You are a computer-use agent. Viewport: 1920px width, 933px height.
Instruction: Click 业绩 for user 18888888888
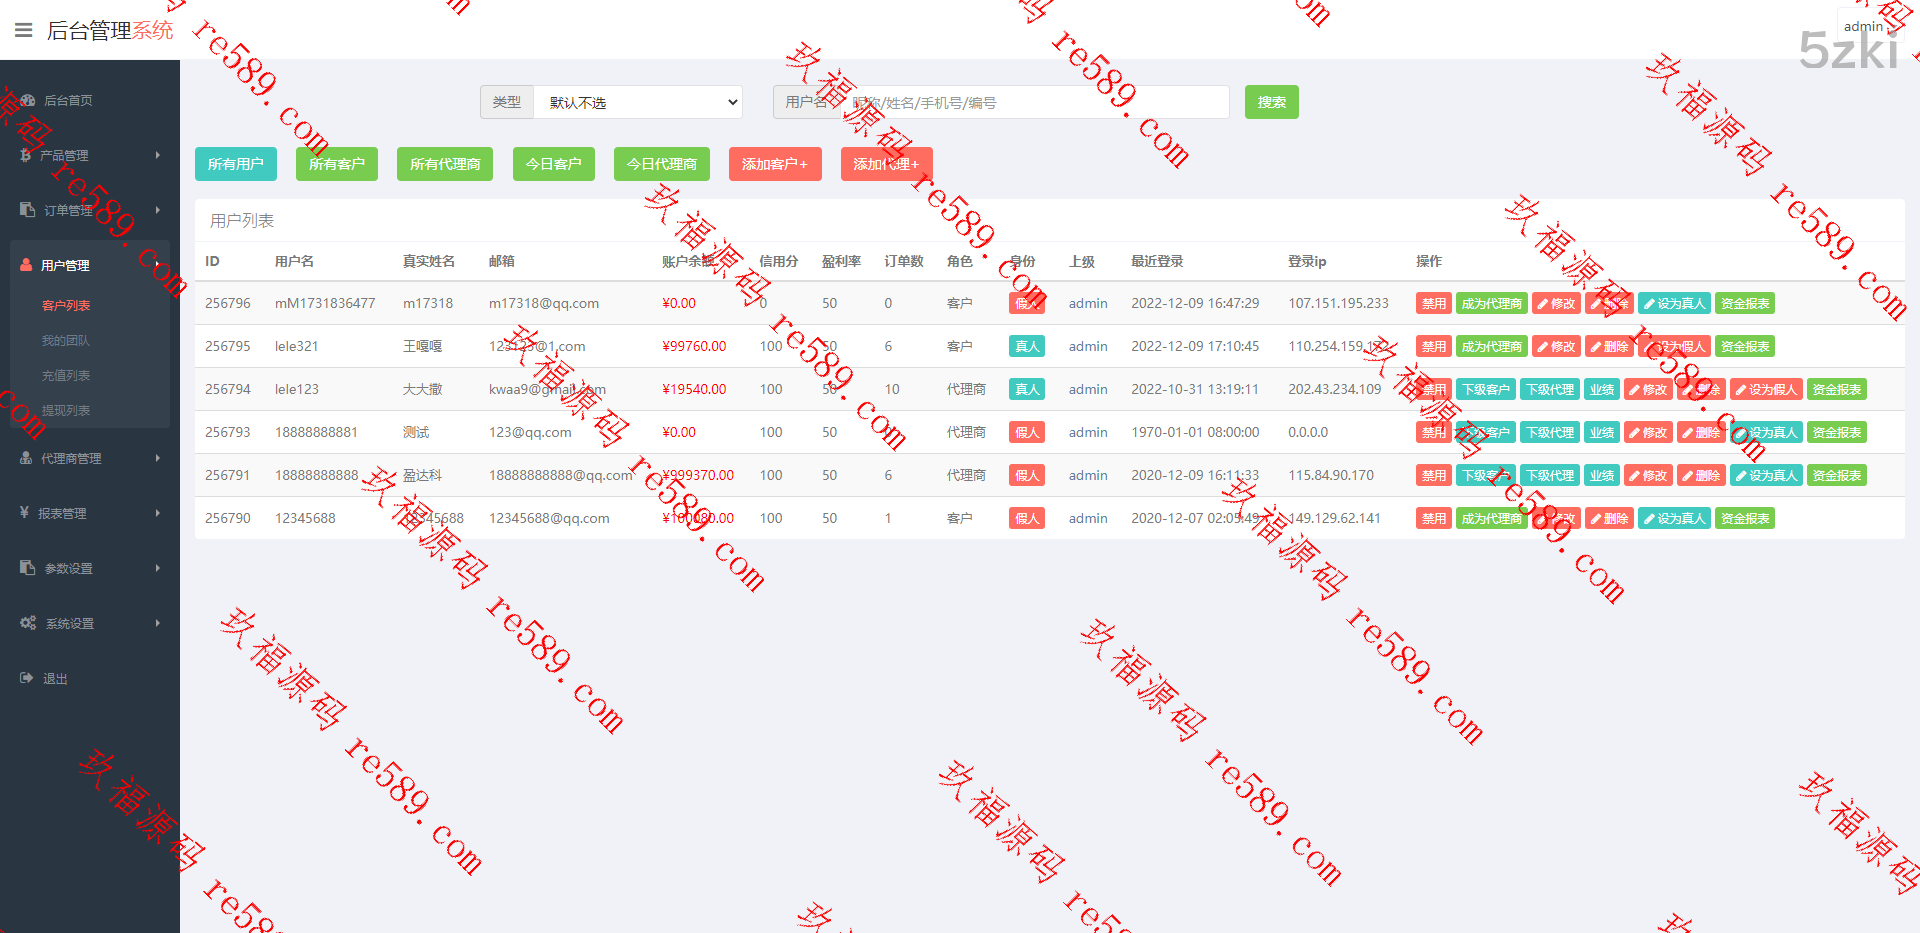[x=1602, y=475]
